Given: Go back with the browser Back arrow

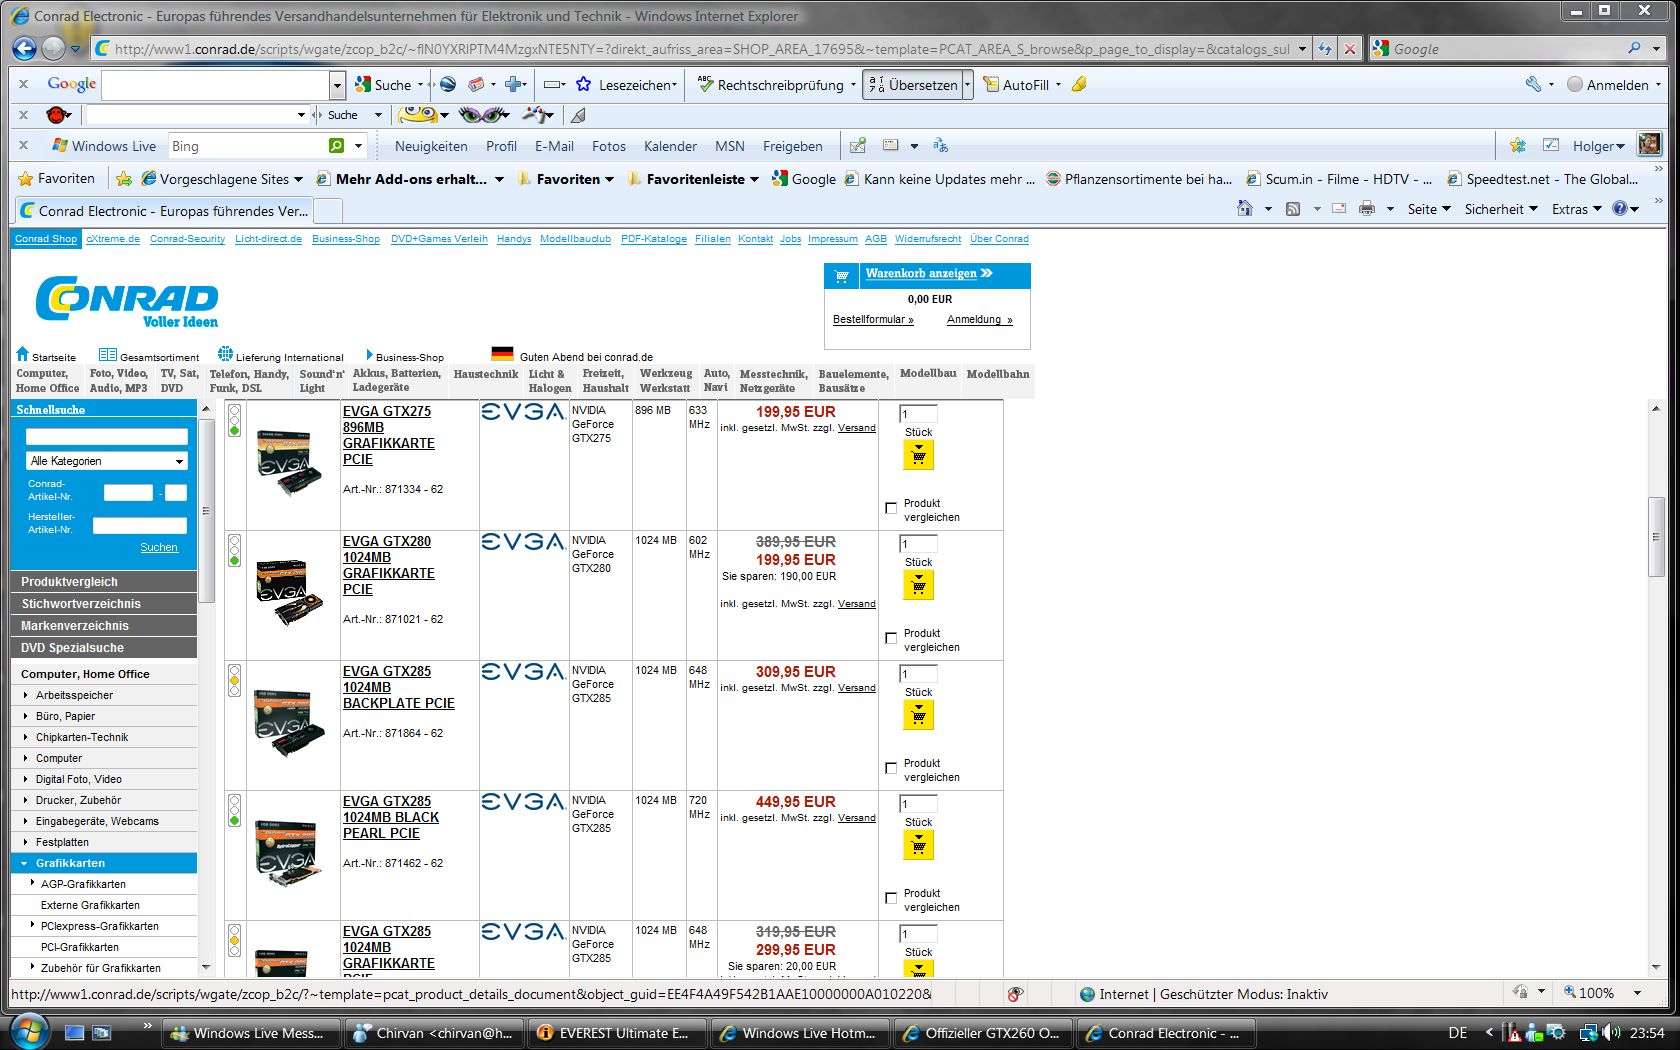Looking at the screenshot, I should tap(25, 48).
